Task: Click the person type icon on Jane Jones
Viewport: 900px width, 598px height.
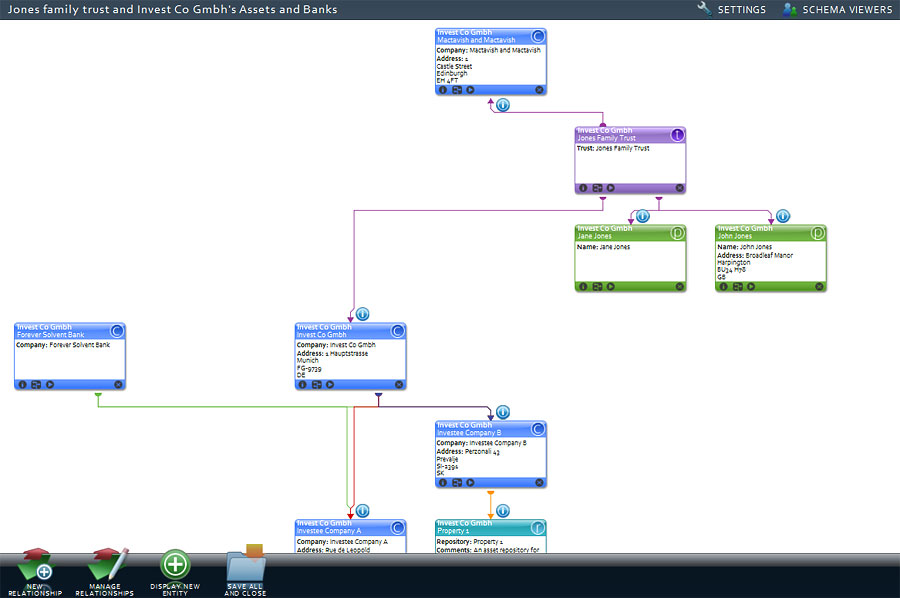Action: click(x=678, y=233)
